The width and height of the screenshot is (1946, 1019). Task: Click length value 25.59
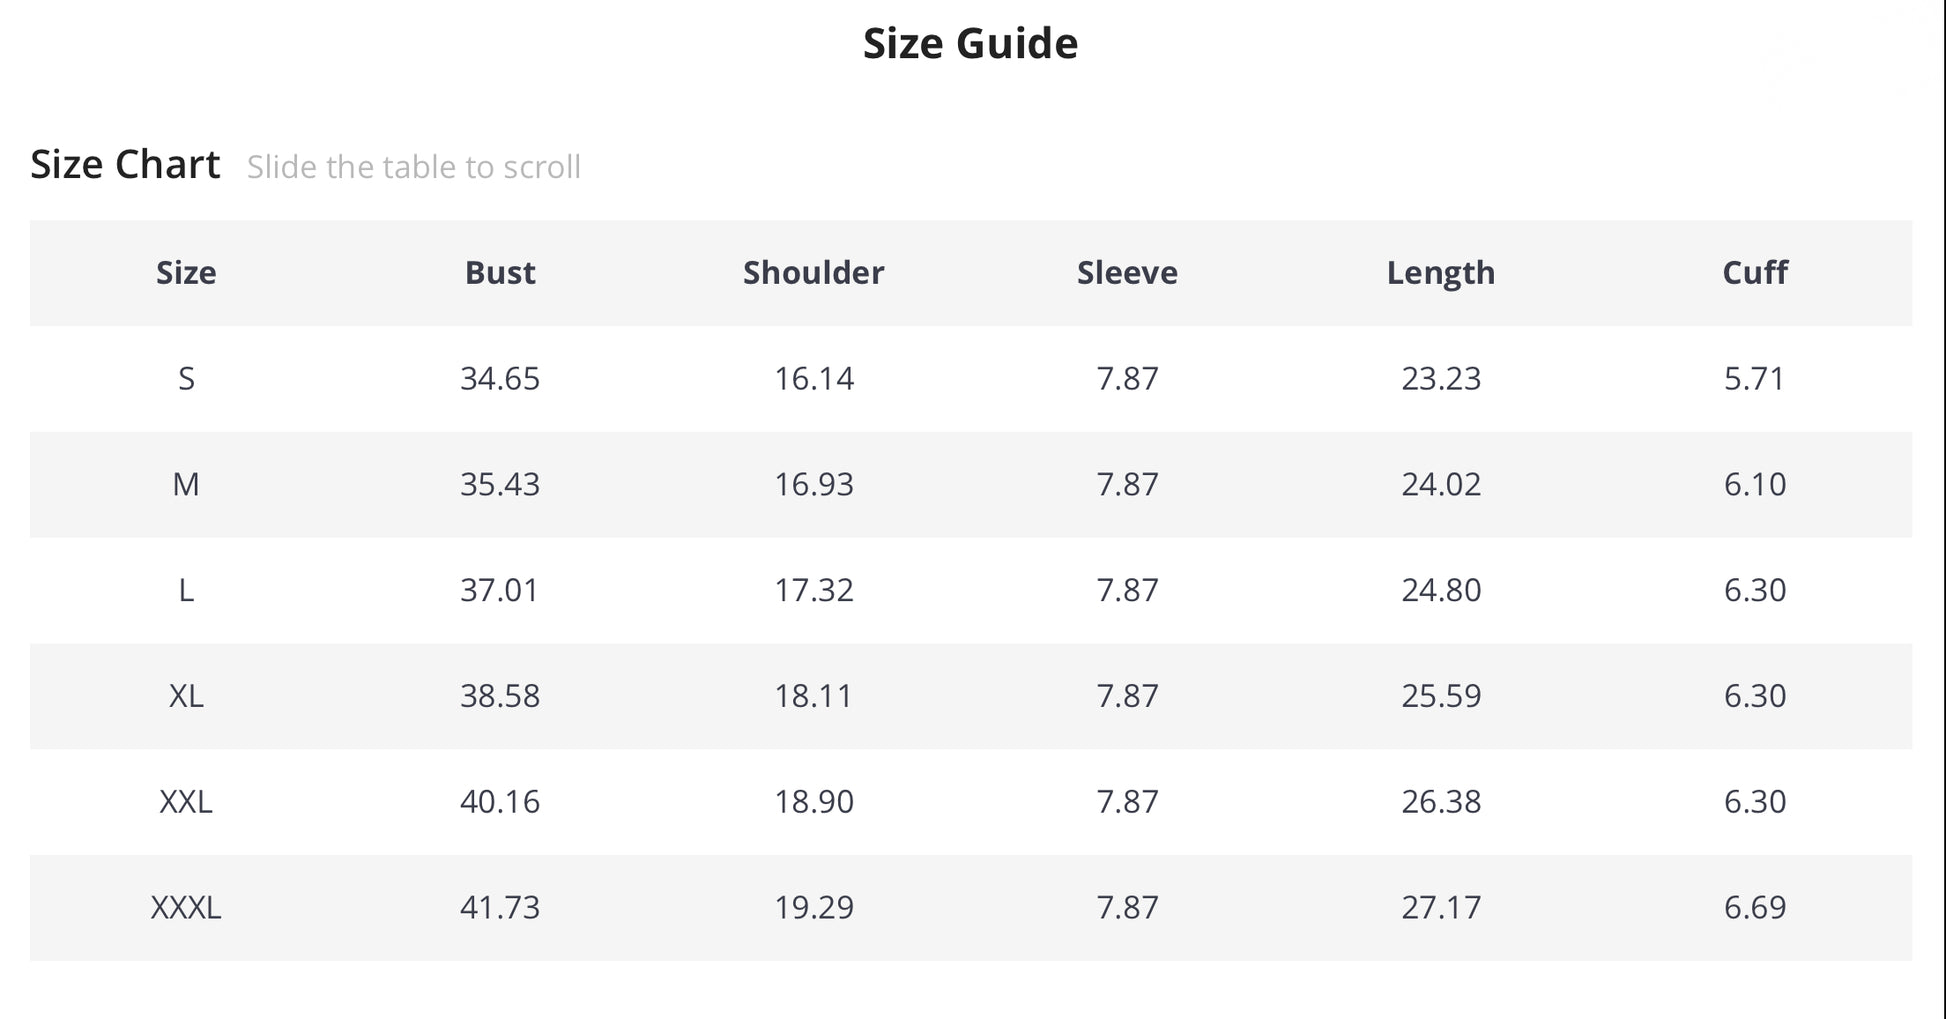pos(1440,696)
